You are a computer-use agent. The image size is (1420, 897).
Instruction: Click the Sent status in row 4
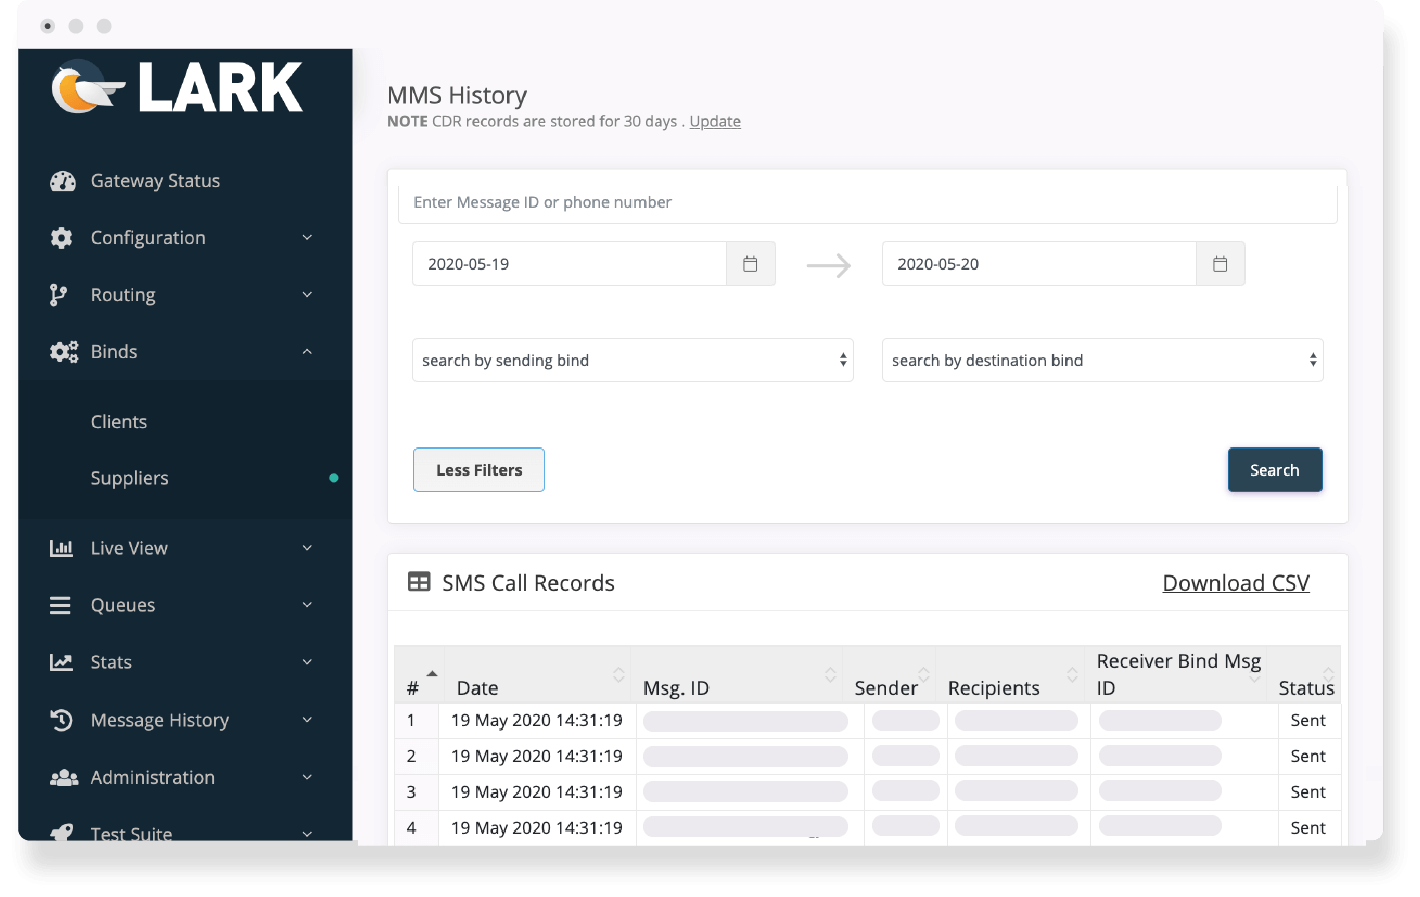tap(1308, 828)
